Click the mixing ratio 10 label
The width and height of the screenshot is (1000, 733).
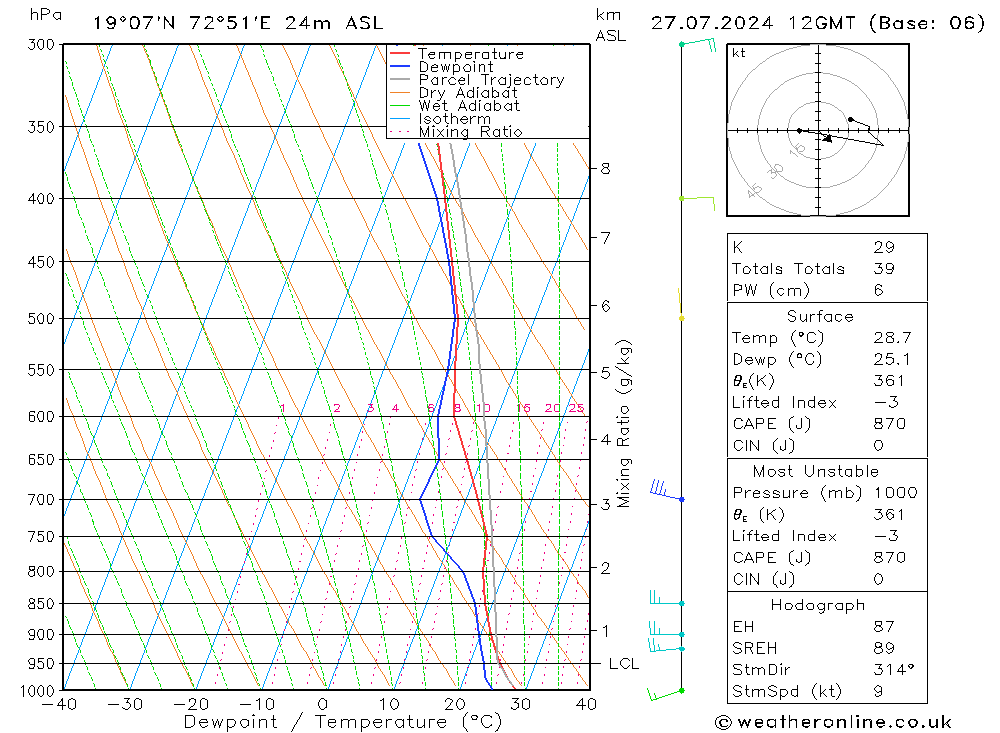click(483, 408)
